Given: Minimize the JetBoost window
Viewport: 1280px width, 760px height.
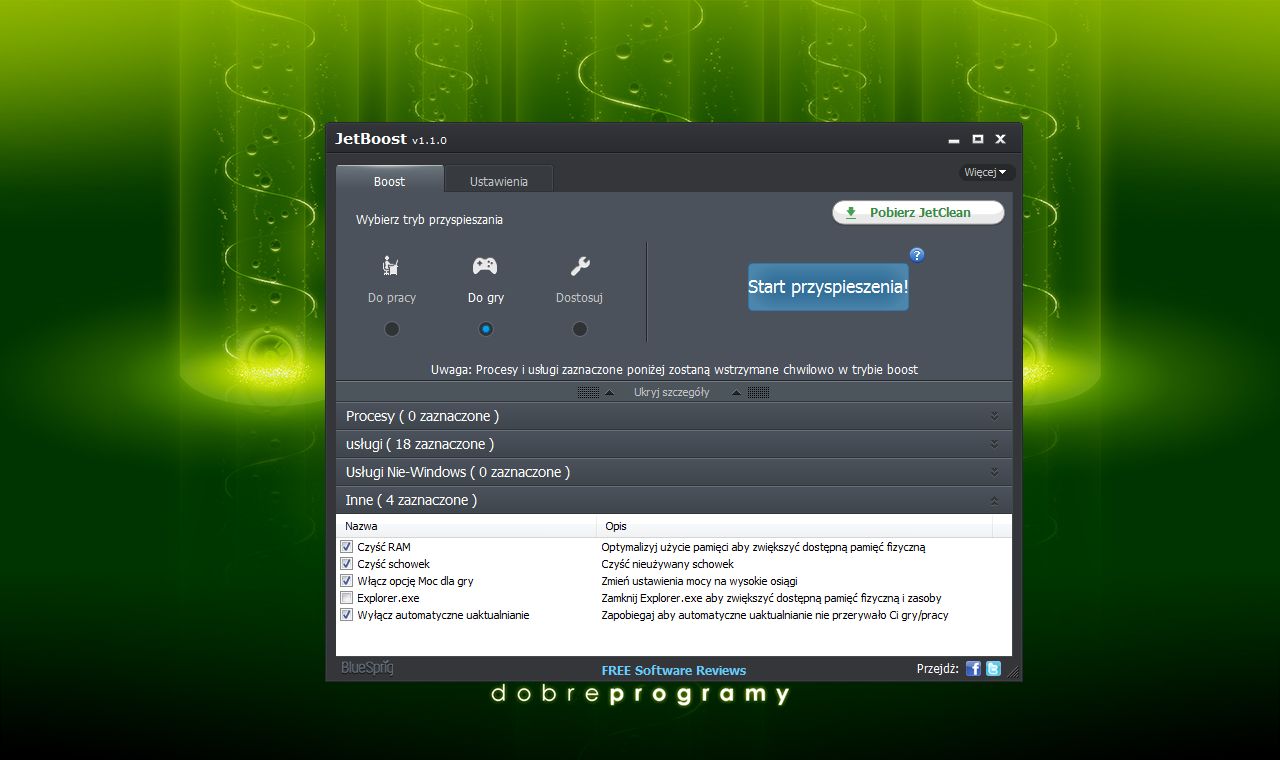Looking at the screenshot, I should (954, 140).
